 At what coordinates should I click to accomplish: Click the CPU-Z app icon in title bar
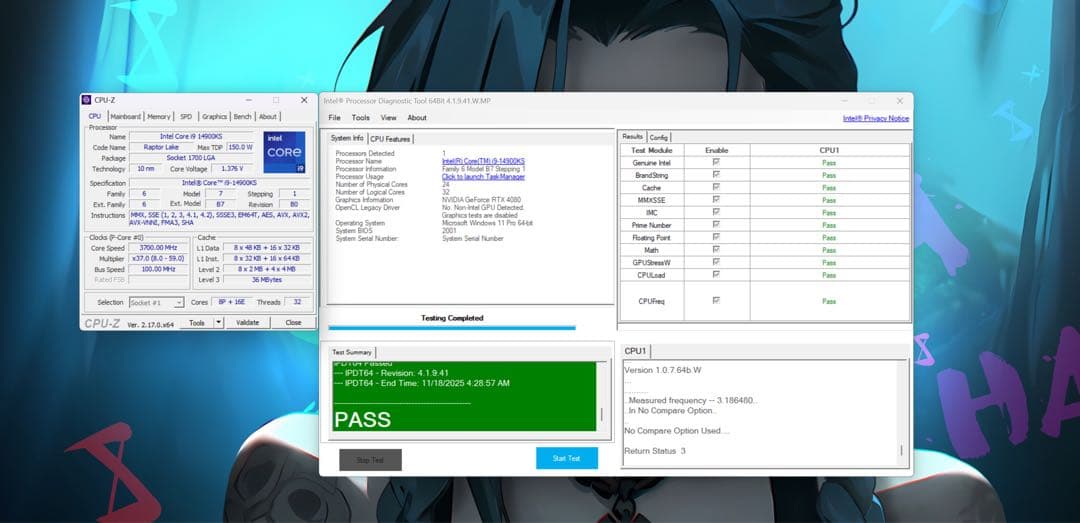[x=86, y=100]
